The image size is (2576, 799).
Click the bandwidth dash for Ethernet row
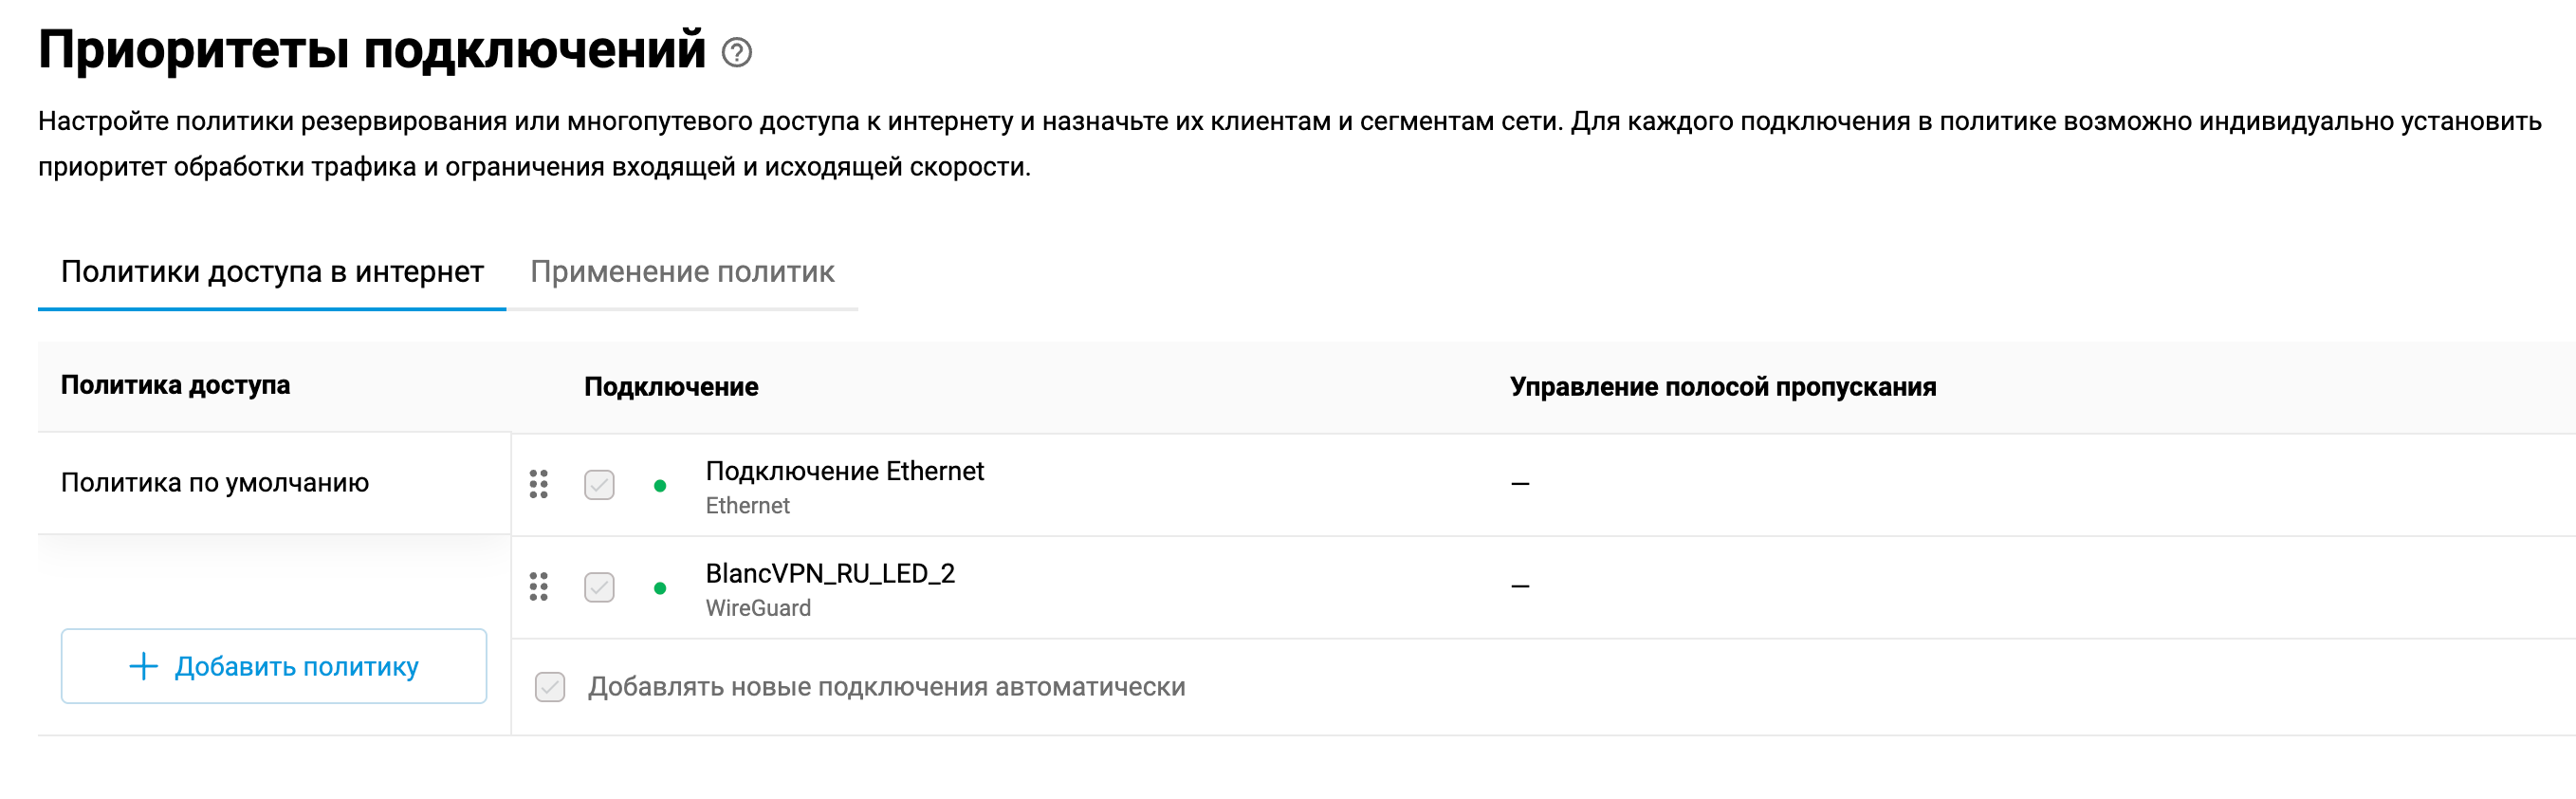pyautogui.click(x=1520, y=484)
